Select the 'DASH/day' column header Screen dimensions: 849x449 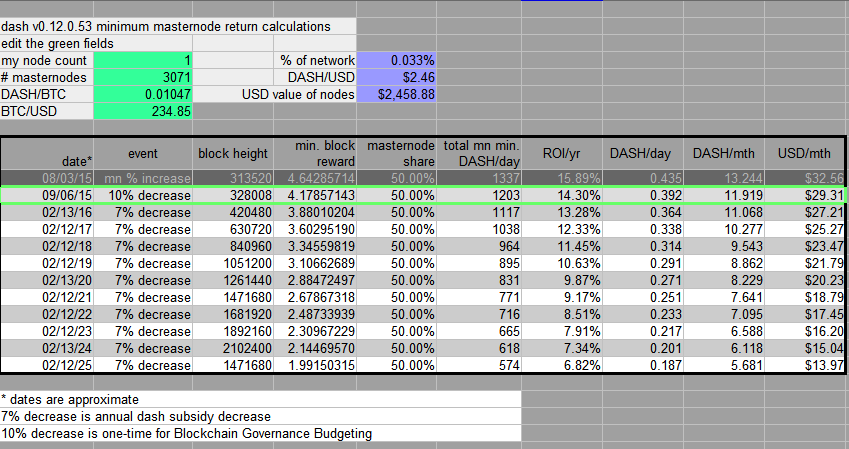643,153
